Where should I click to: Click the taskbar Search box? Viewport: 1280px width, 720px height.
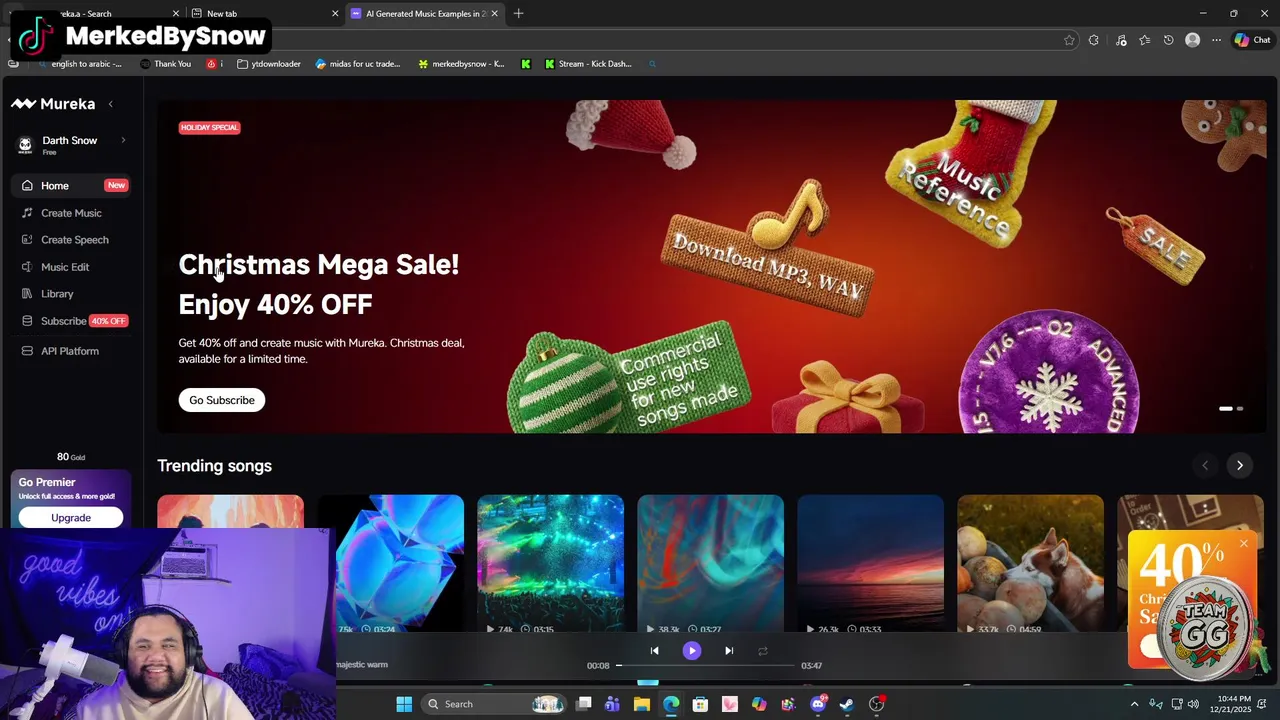pyautogui.click(x=495, y=704)
